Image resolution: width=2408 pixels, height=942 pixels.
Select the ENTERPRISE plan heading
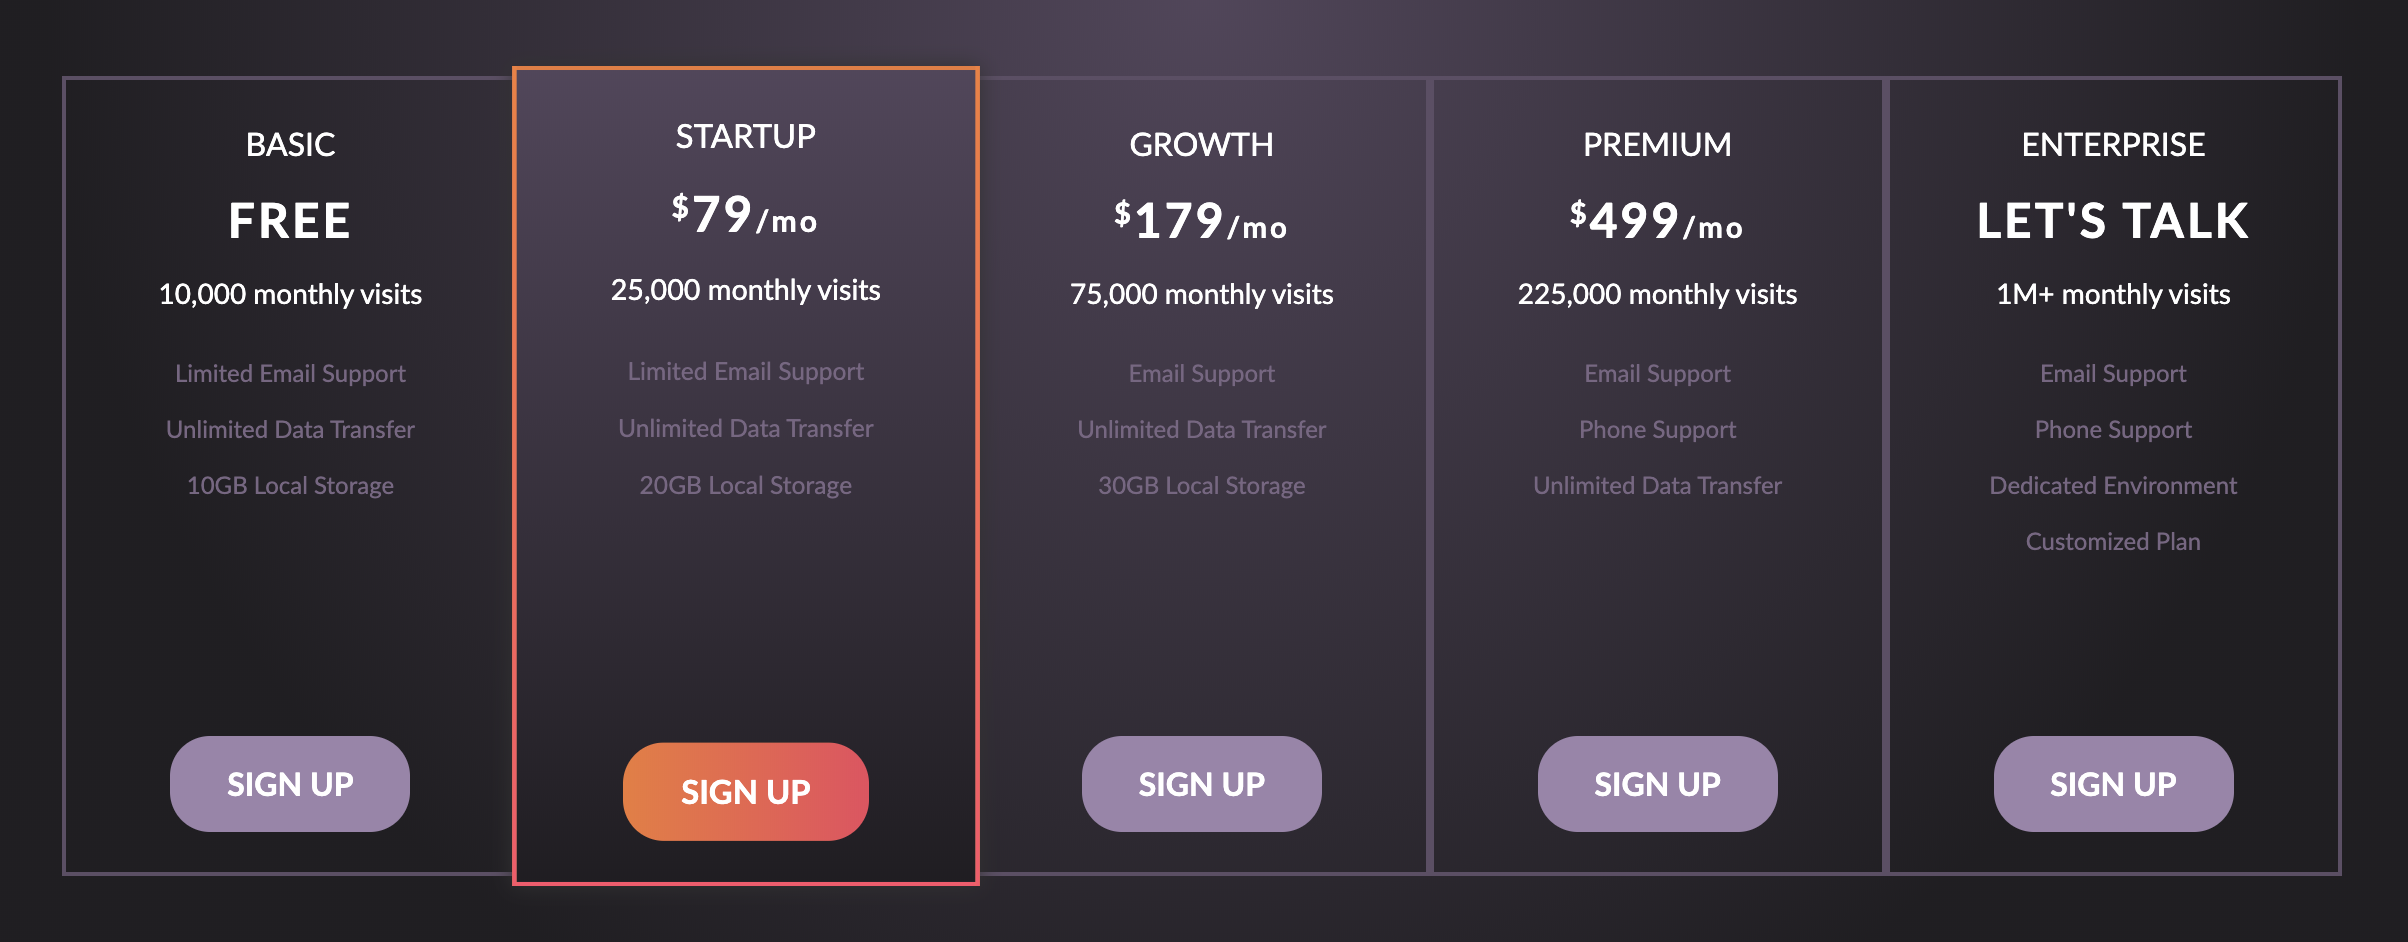[x=2114, y=145]
